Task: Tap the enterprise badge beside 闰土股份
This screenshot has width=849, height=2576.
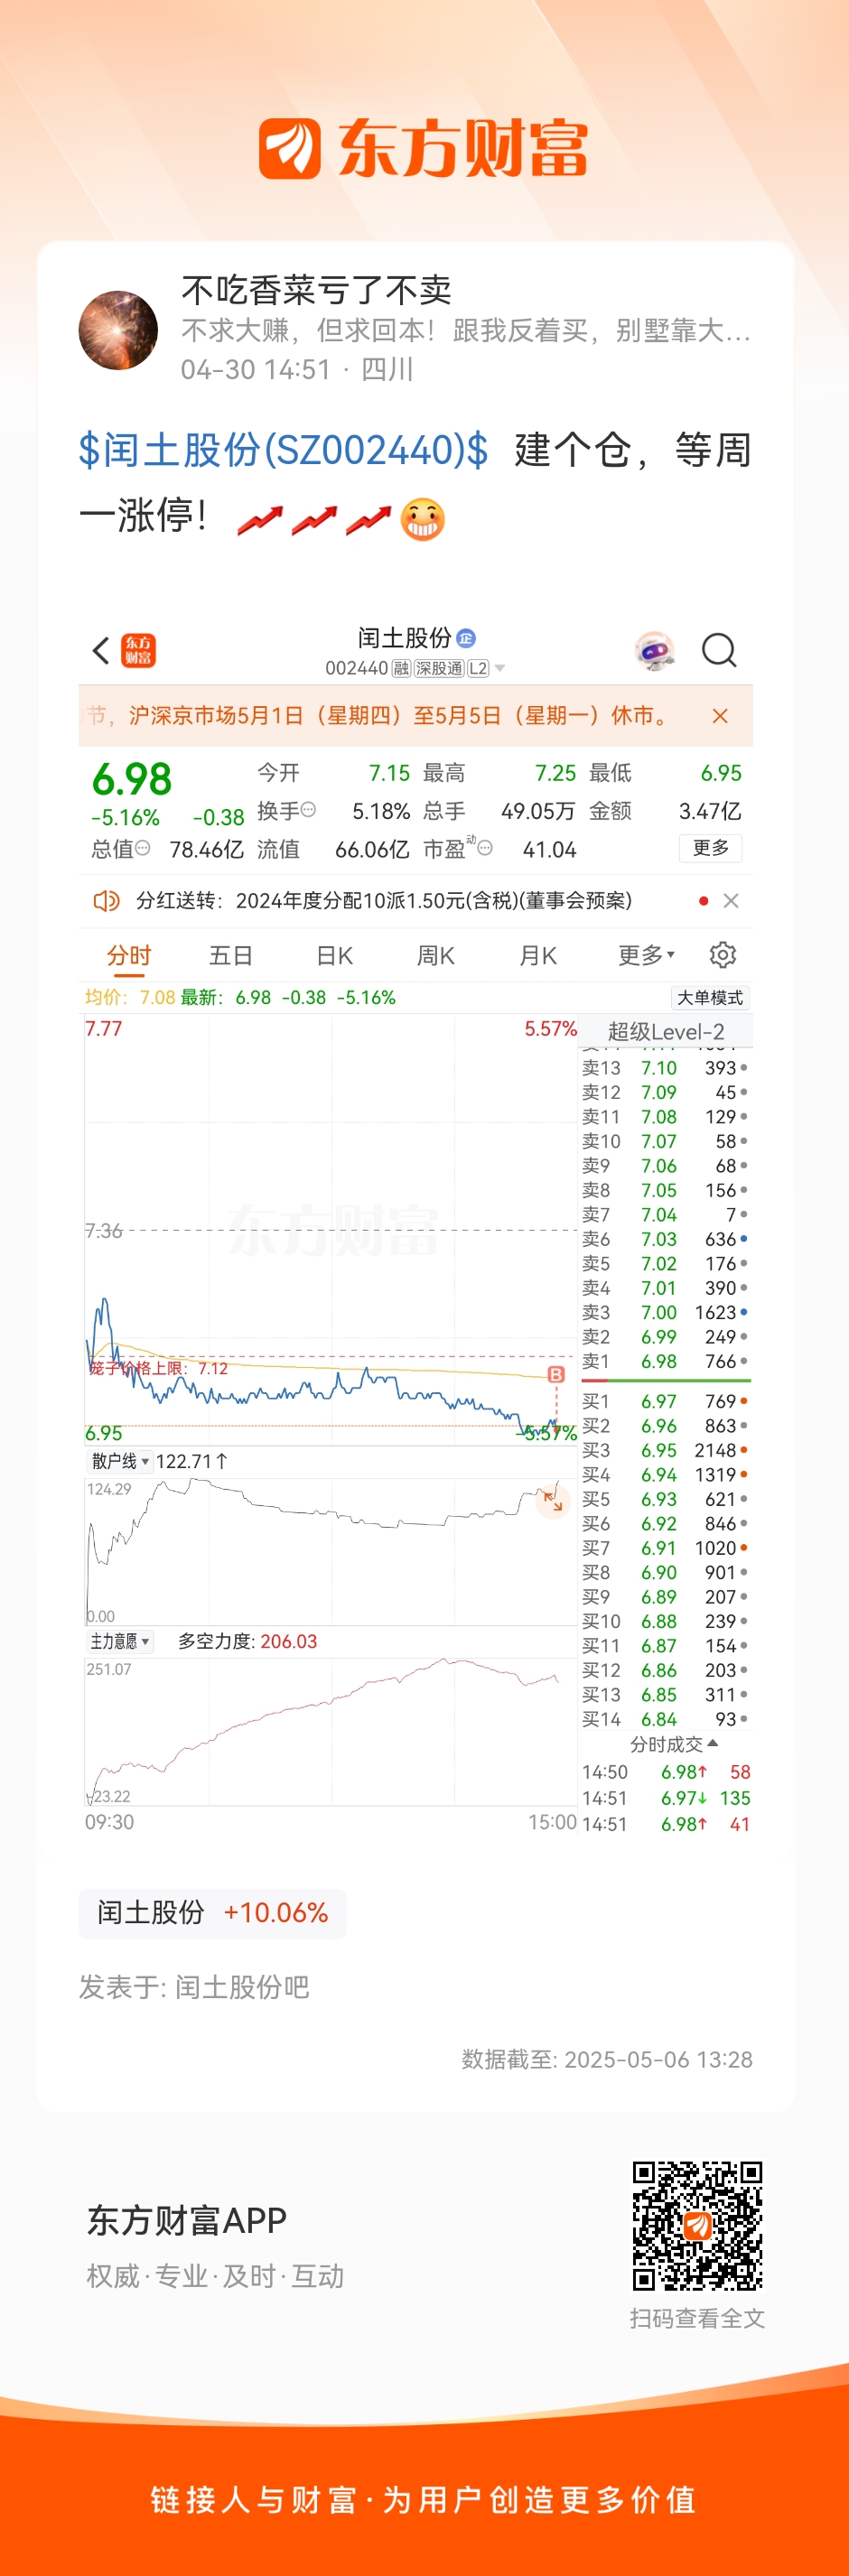Action: [466, 638]
